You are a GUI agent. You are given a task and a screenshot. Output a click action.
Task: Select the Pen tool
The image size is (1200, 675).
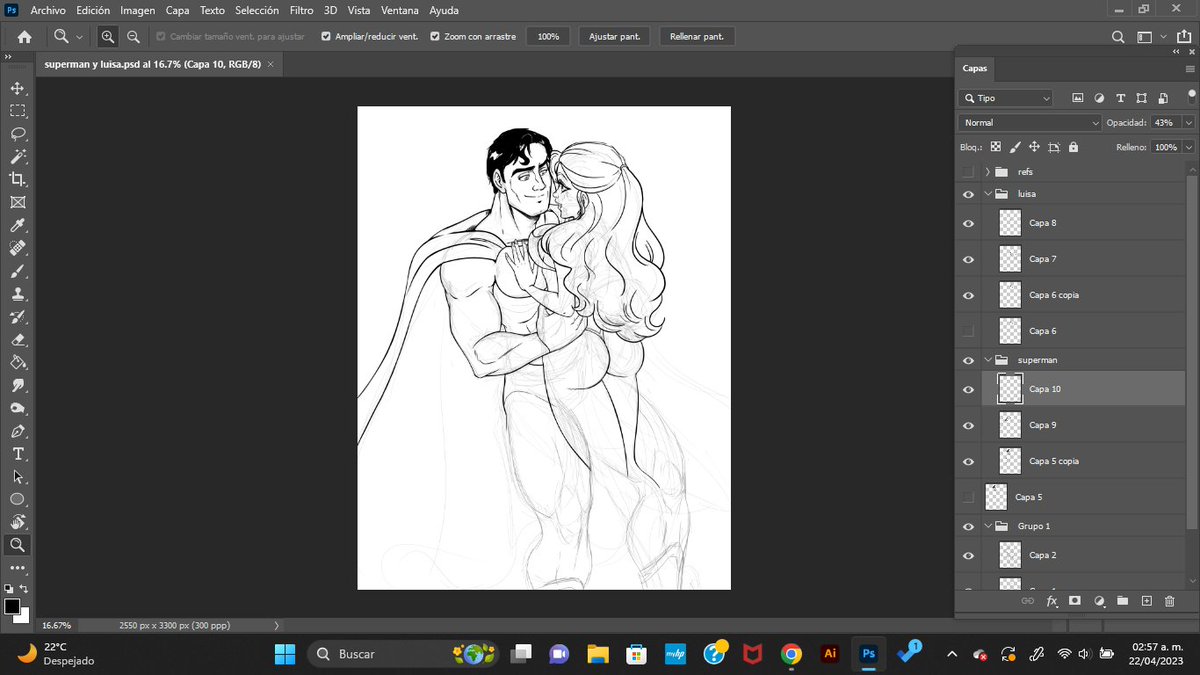[x=17, y=431]
